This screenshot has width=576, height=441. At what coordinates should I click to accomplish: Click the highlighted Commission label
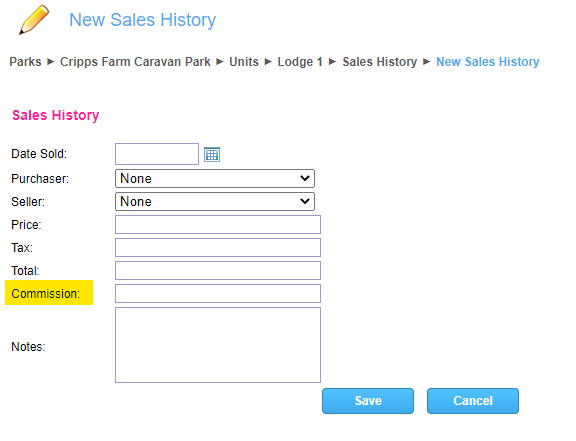pyautogui.click(x=46, y=294)
